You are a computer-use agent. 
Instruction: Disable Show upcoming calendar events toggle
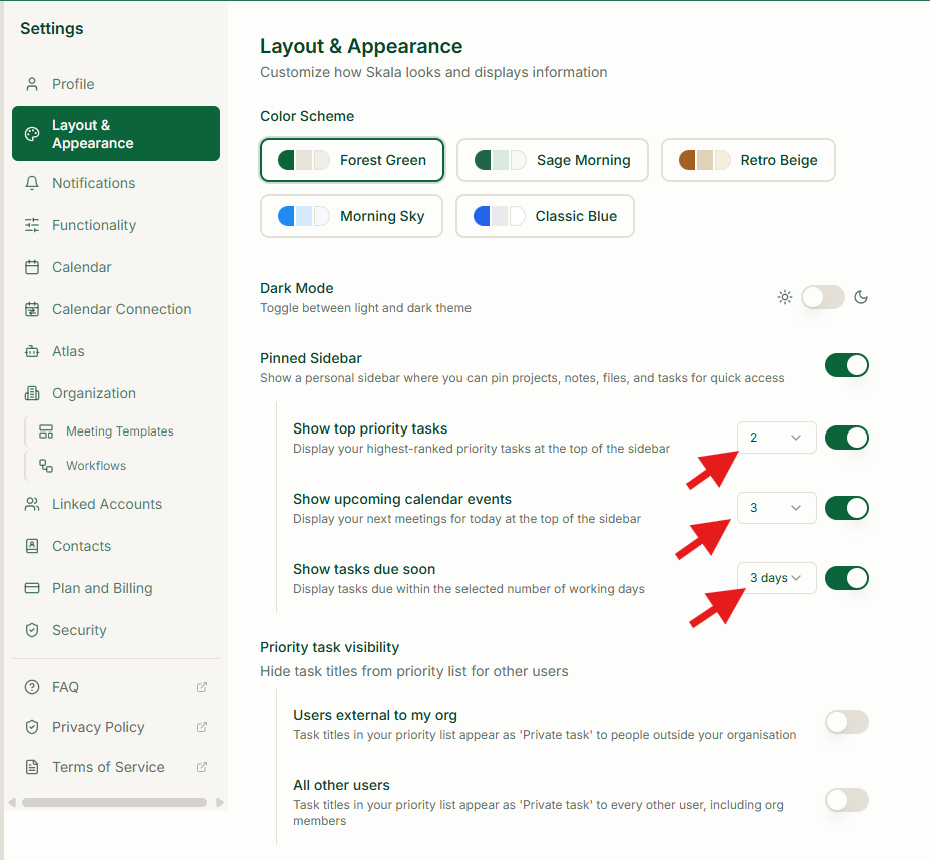846,508
